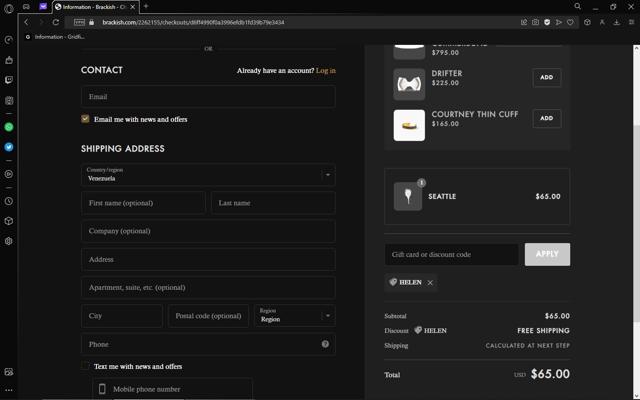Click the Email input field
Image resolution: width=640 pixels, height=400 pixels.
[208, 97]
